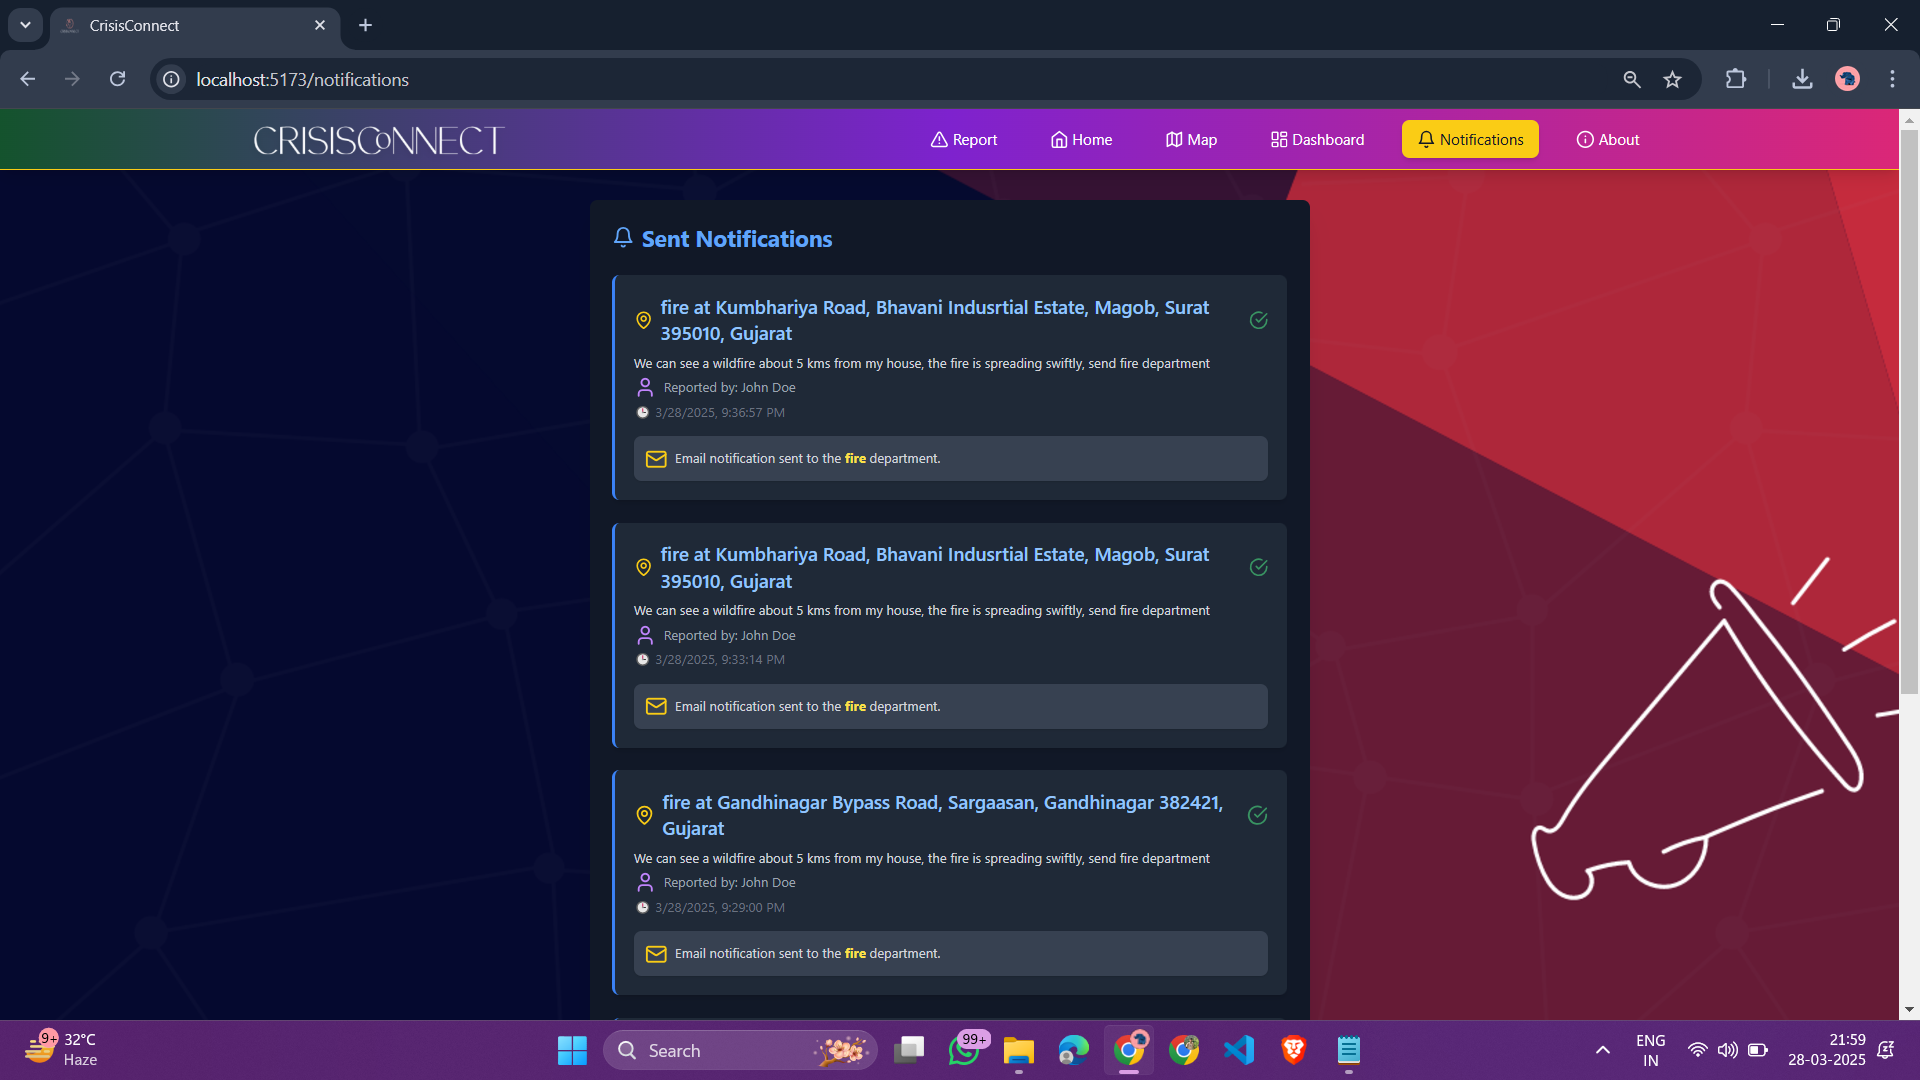Open the Home page from navbar
Image resolution: width=1920 pixels, height=1080 pixels.
[x=1081, y=140]
